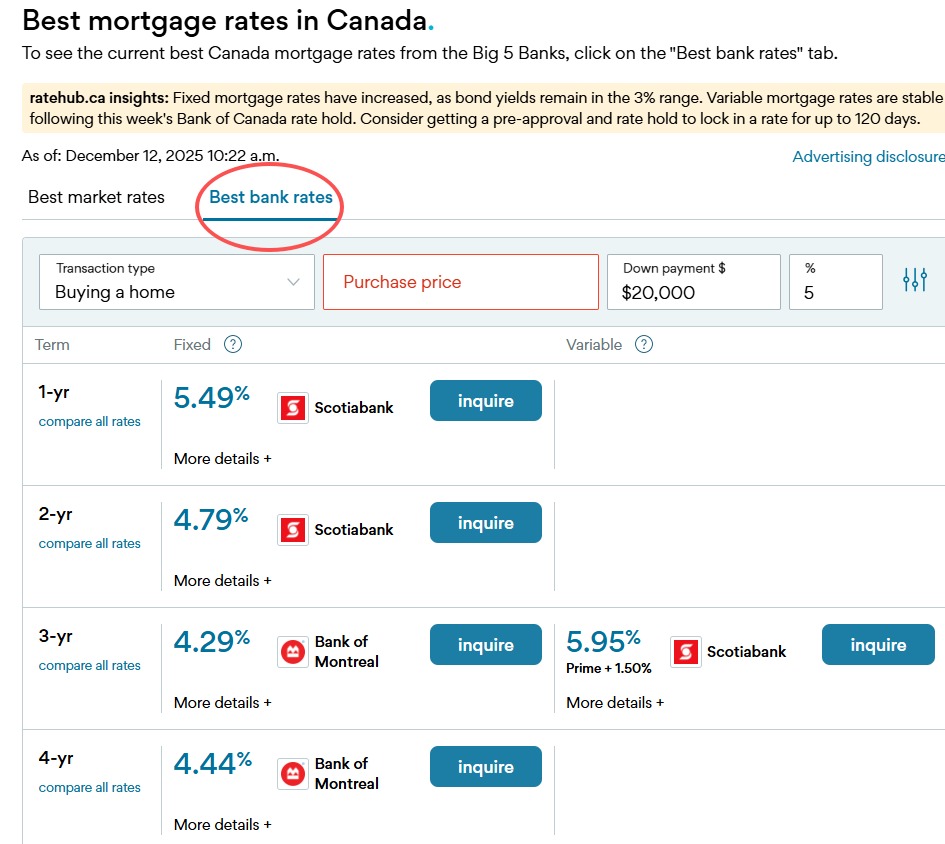Select the Best bank rates tab
Image resolution: width=945 pixels, height=844 pixels.
click(271, 197)
